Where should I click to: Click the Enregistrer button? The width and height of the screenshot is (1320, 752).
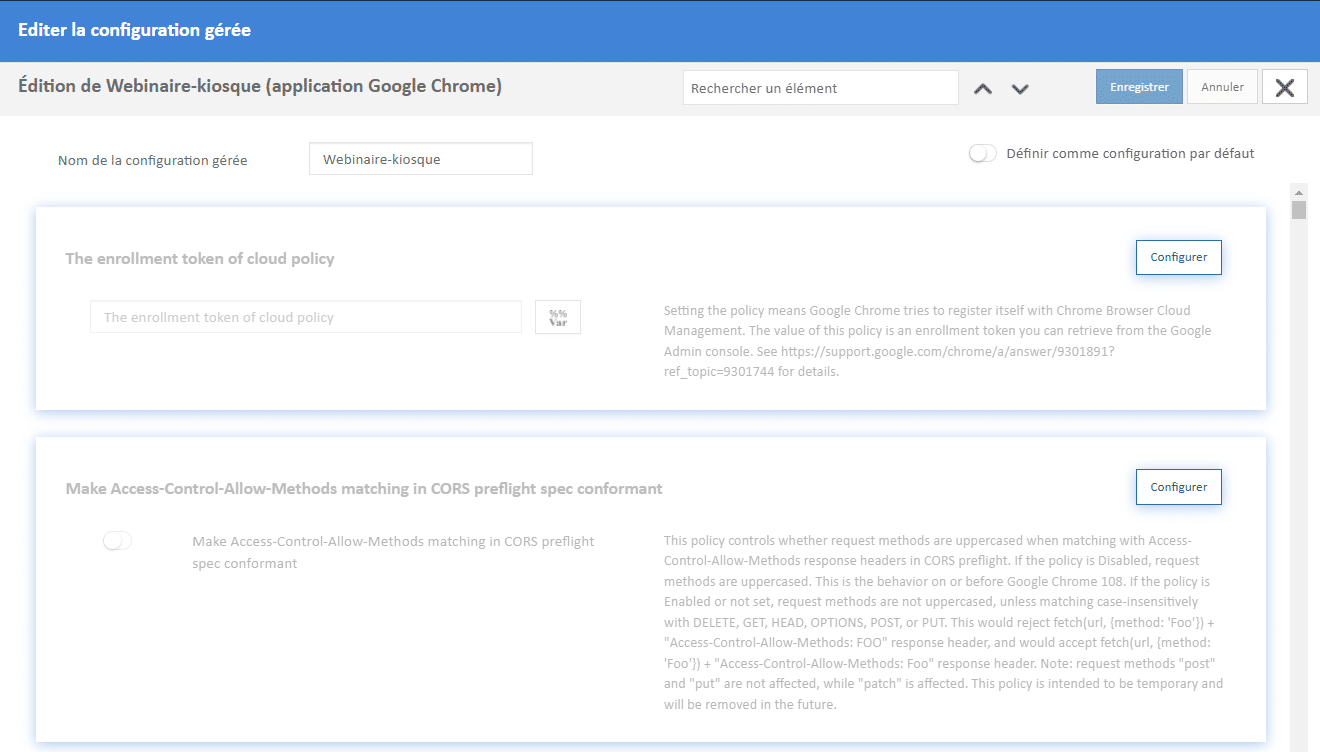(1140, 87)
